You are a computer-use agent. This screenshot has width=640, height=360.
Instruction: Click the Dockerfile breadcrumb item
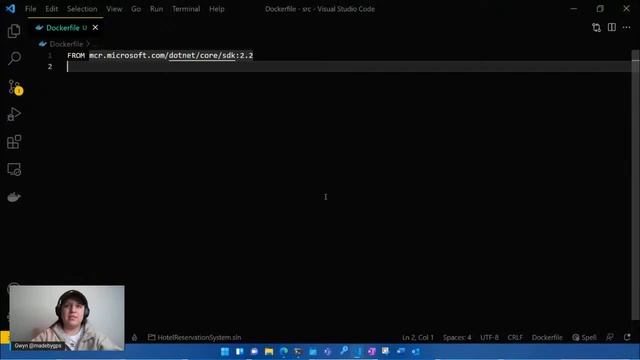click(66, 44)
